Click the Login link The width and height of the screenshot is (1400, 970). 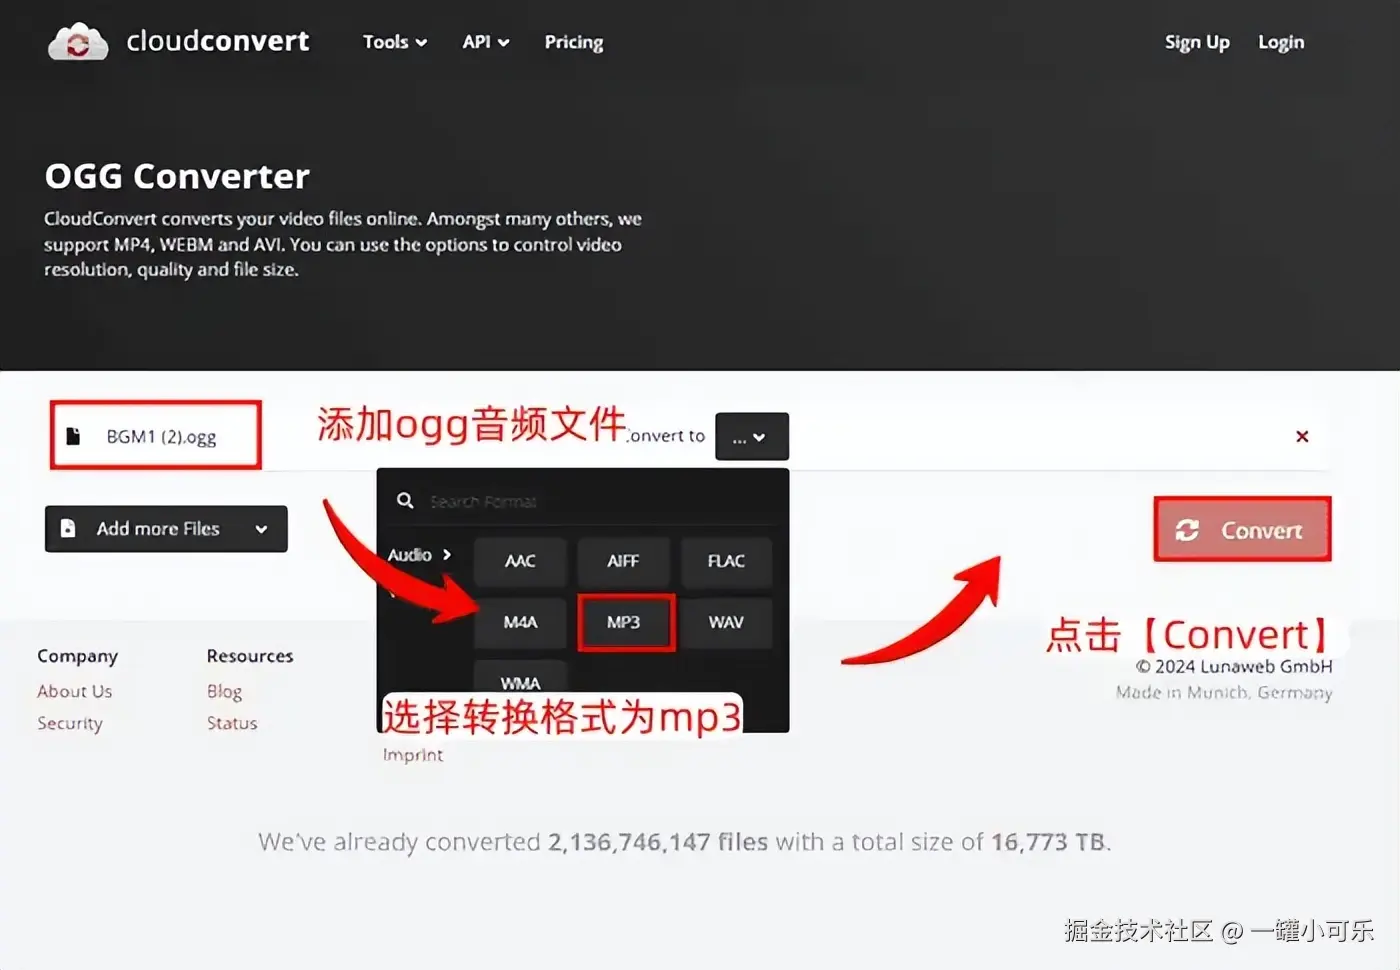click(x=1281, y=42)
